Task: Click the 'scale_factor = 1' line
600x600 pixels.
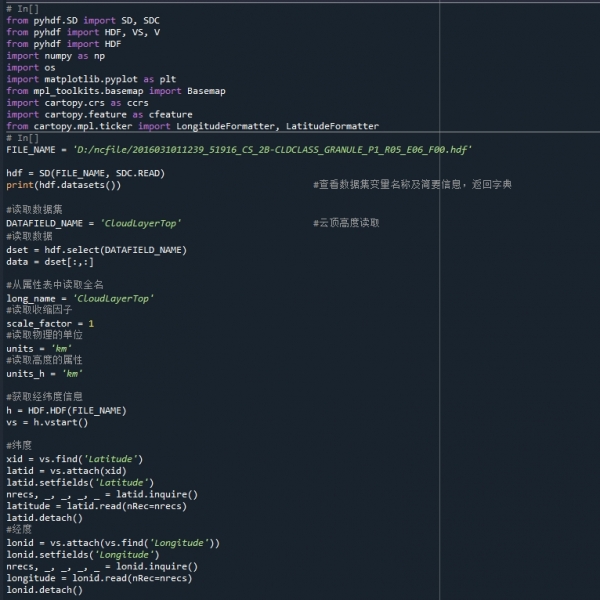Action: tap(50, 323)
